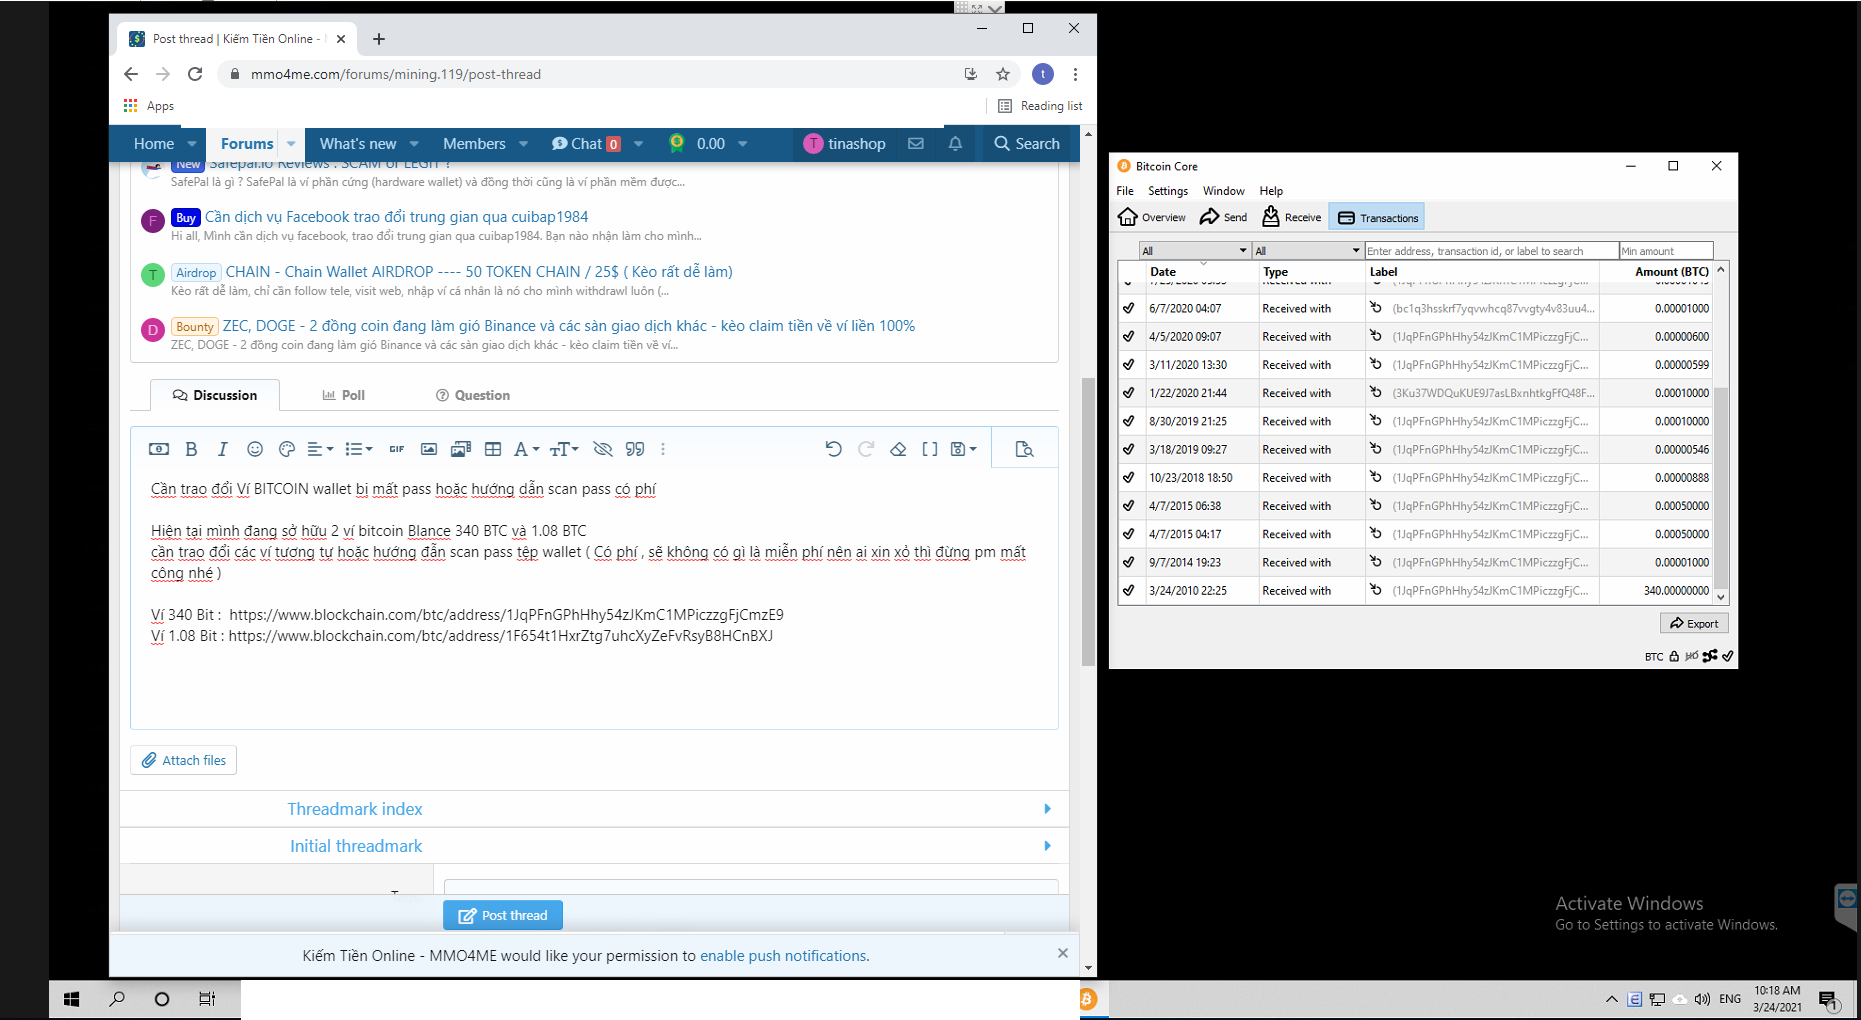Click the Post thread button
Image resolution: width=1861 pixels, height=1020 pixels.
pos(503,915)
